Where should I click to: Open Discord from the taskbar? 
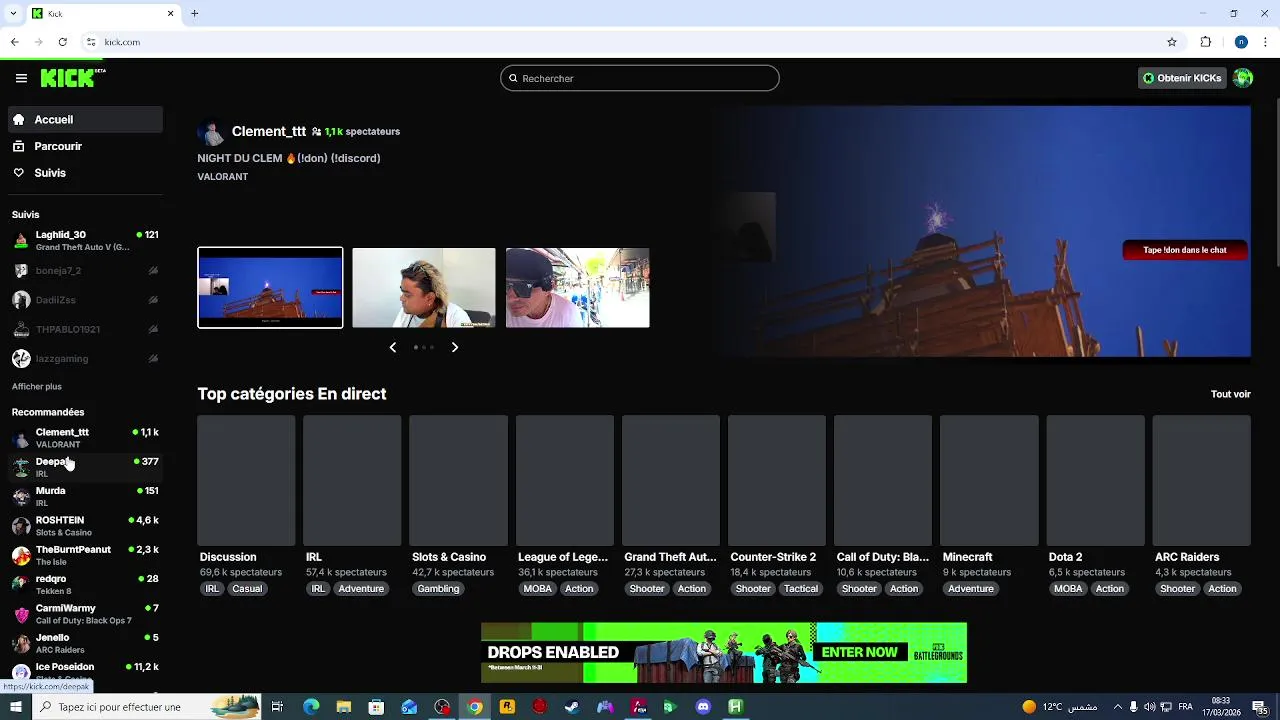[x=703, y=707]
